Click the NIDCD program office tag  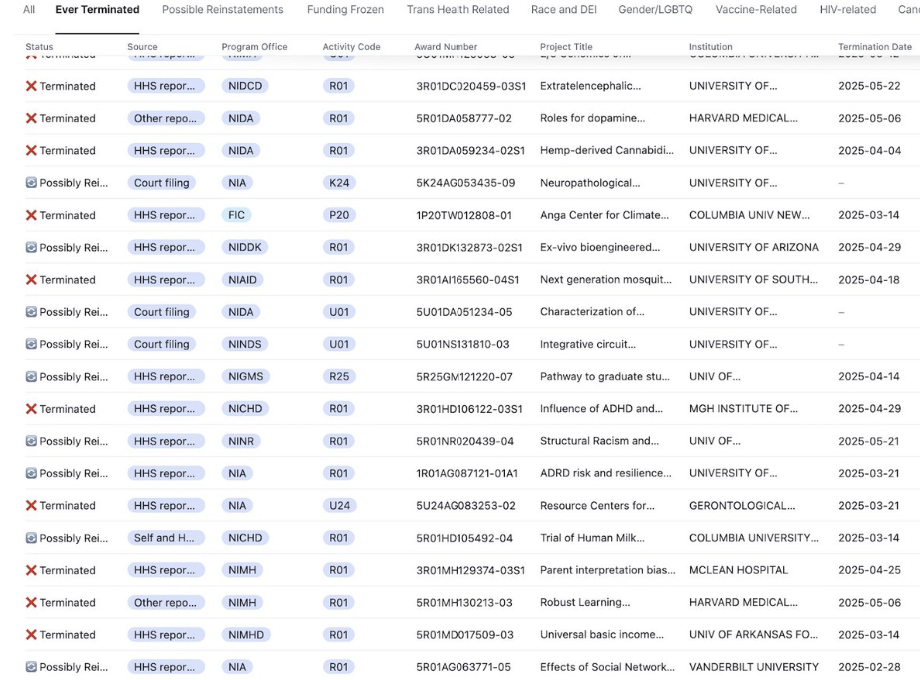(x=245, y=86)
